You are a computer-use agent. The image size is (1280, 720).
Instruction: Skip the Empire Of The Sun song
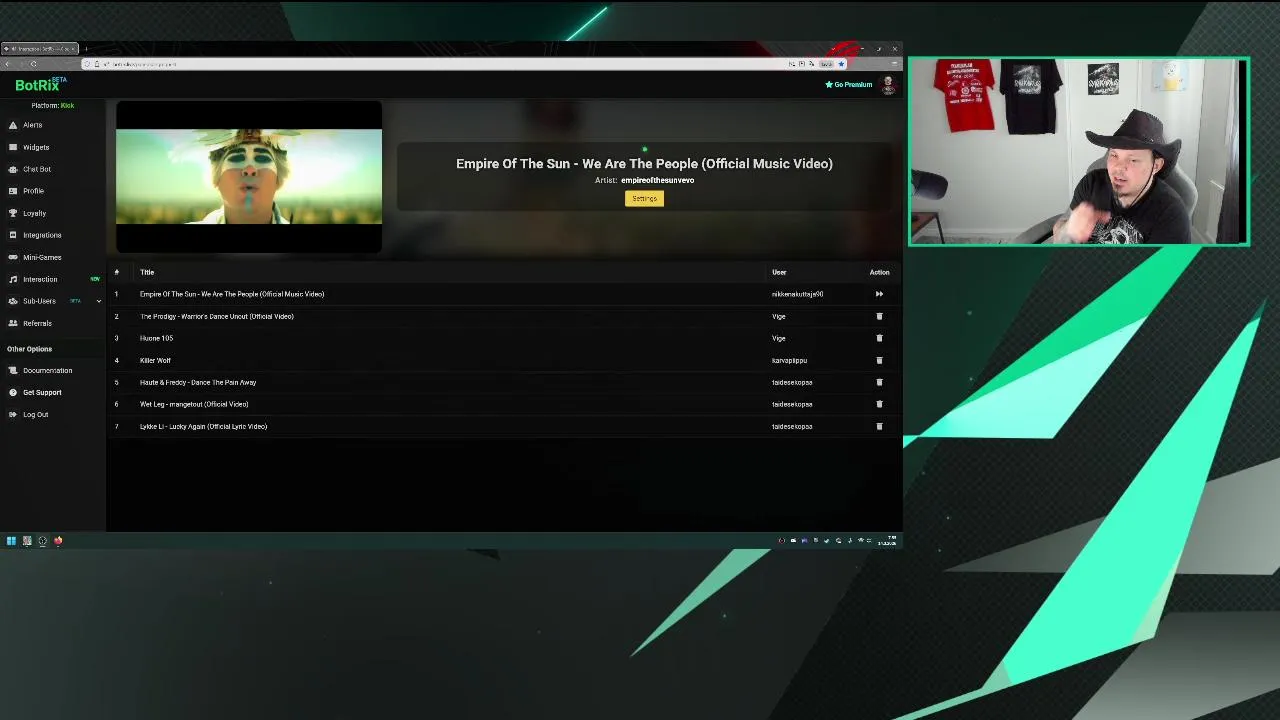[x=879, y=294]
